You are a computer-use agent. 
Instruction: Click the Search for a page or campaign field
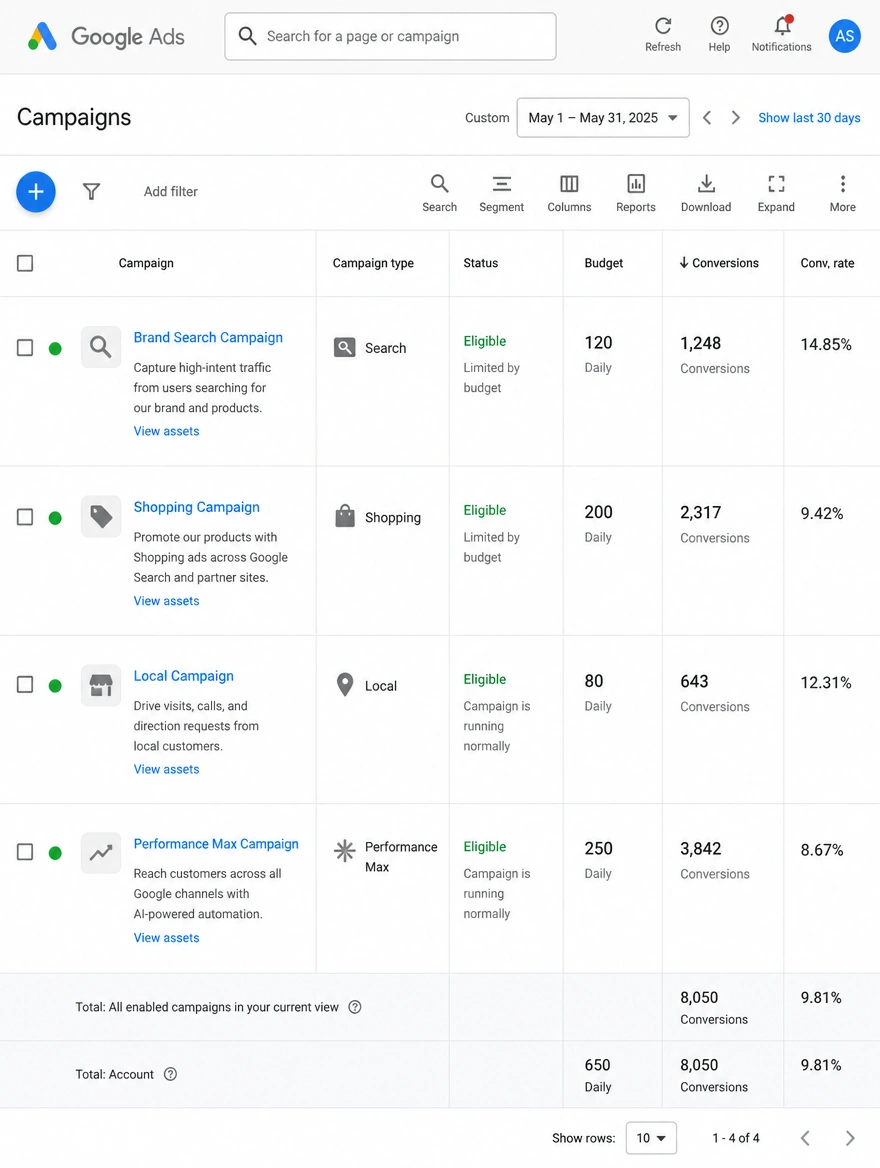click(x=390, y=36)
